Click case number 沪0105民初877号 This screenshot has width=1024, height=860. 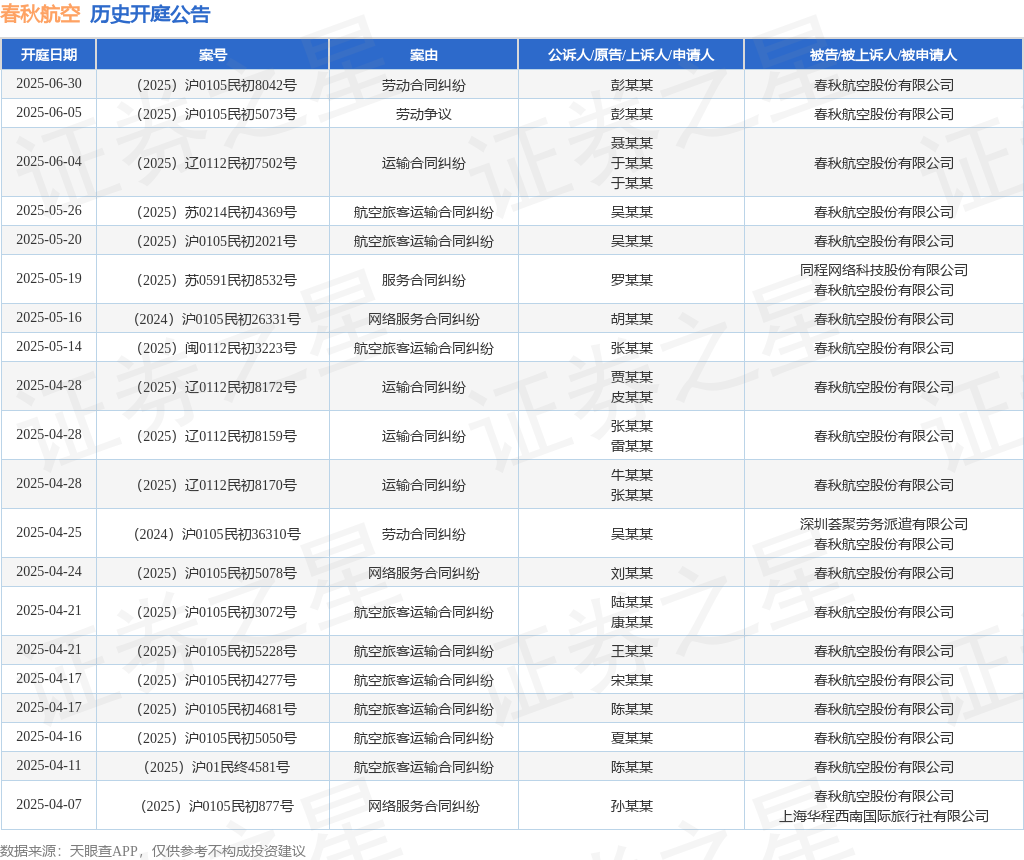pos(217,806)
